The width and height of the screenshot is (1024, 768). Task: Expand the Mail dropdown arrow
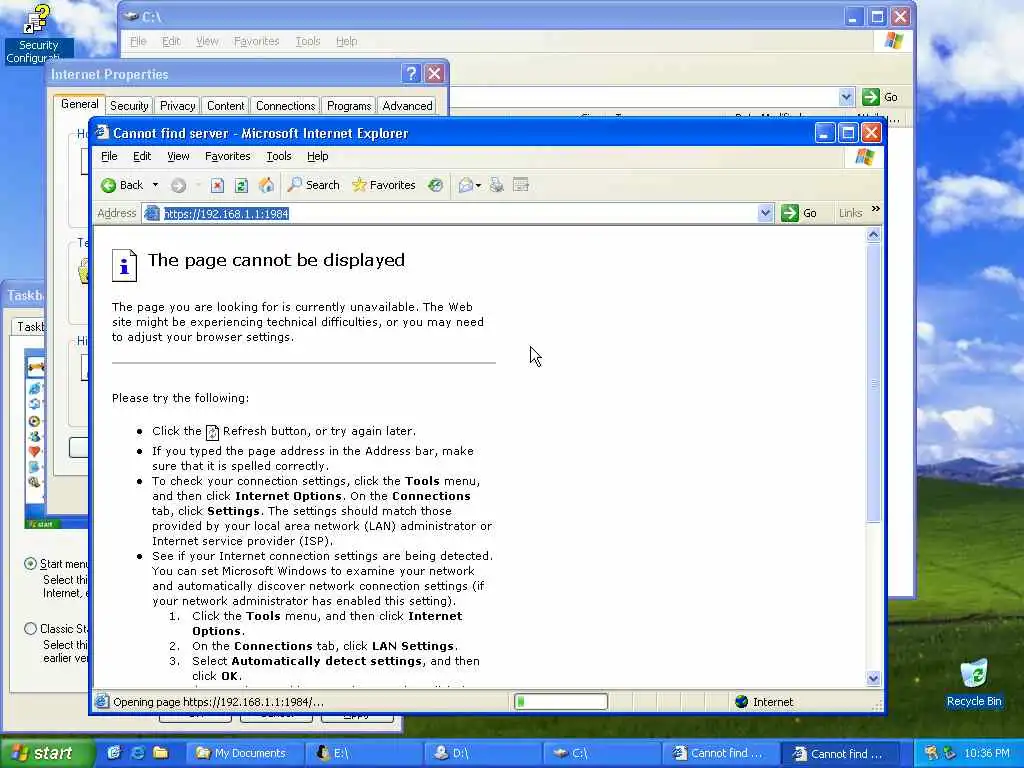479,186
